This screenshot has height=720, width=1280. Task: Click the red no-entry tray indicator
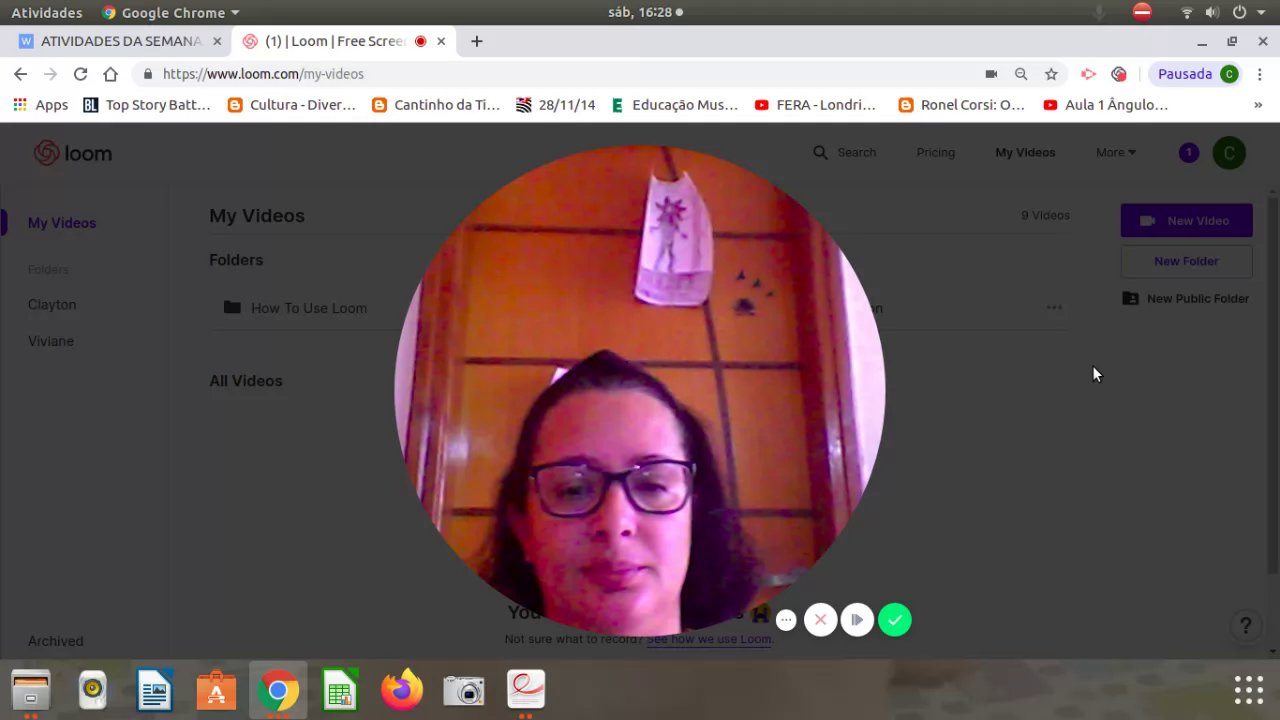point(1142,12)
